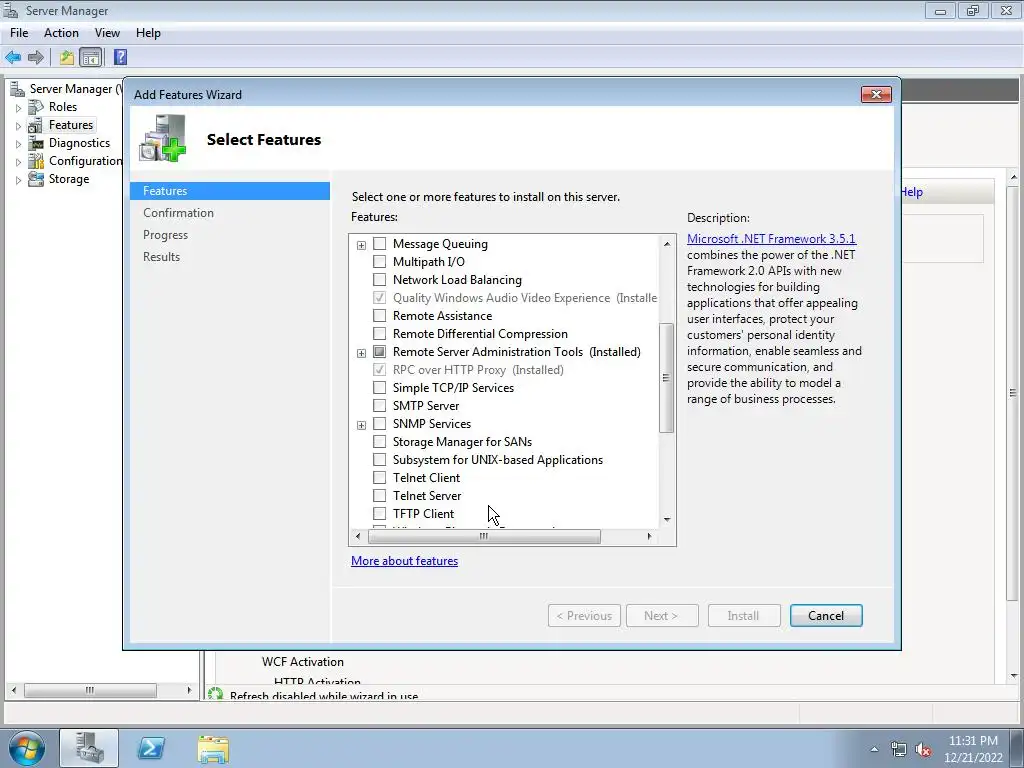The image size is (1024, 768).
Task: Check Simple TCP/IP Services checkbox
Action: coord(379,388)
